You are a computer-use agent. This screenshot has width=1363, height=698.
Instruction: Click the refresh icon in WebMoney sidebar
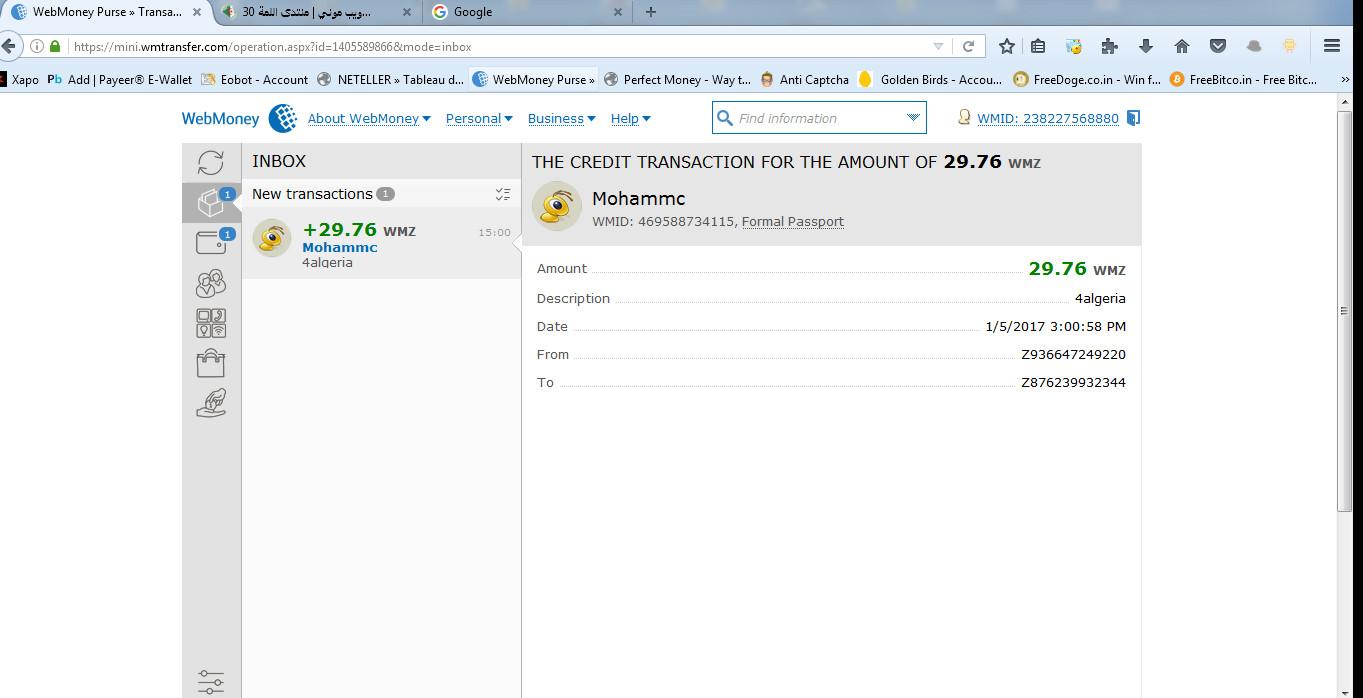click(x=211, y=162)
